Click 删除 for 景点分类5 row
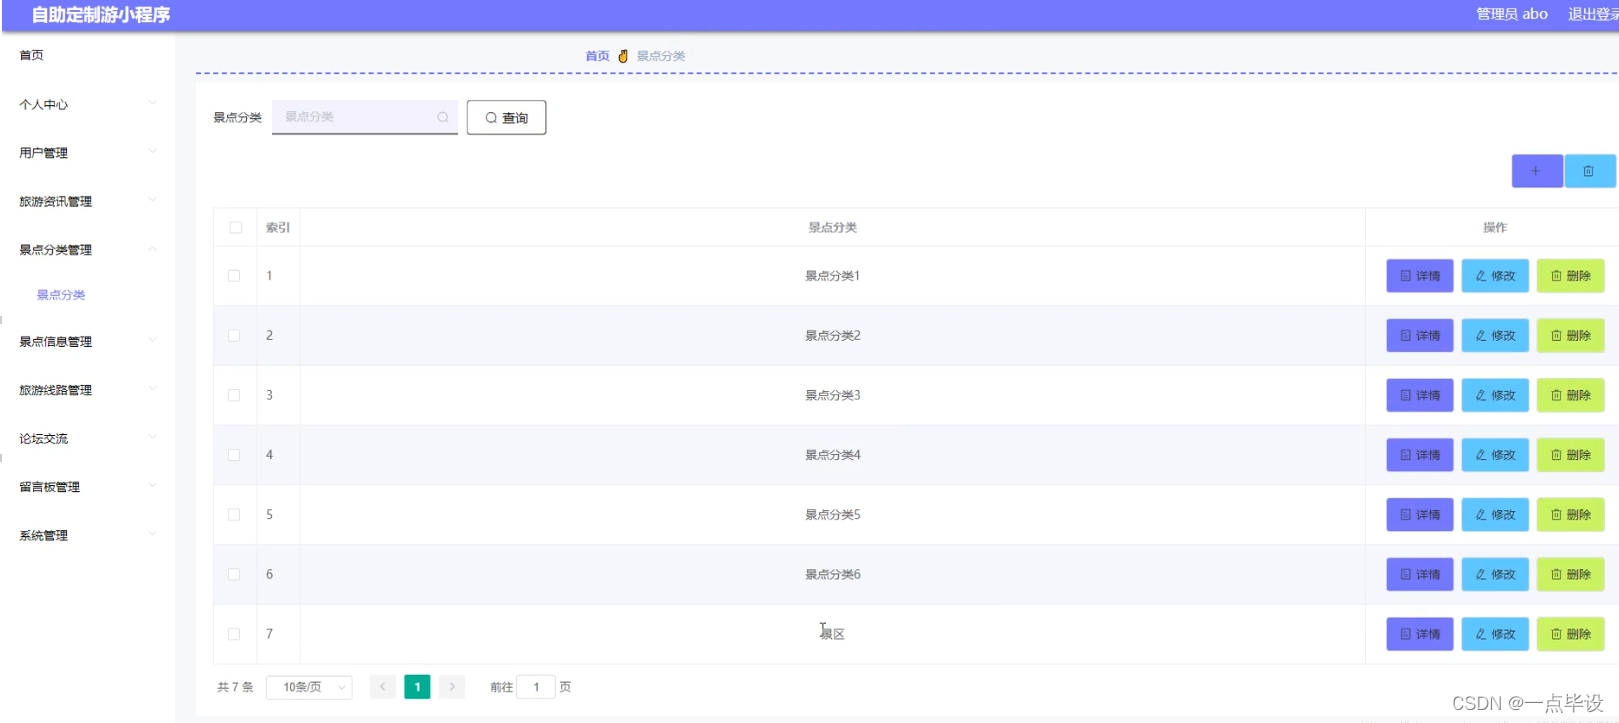Image resolution: width=1619 pixels, height=723 pixels. coord(1570,515)
